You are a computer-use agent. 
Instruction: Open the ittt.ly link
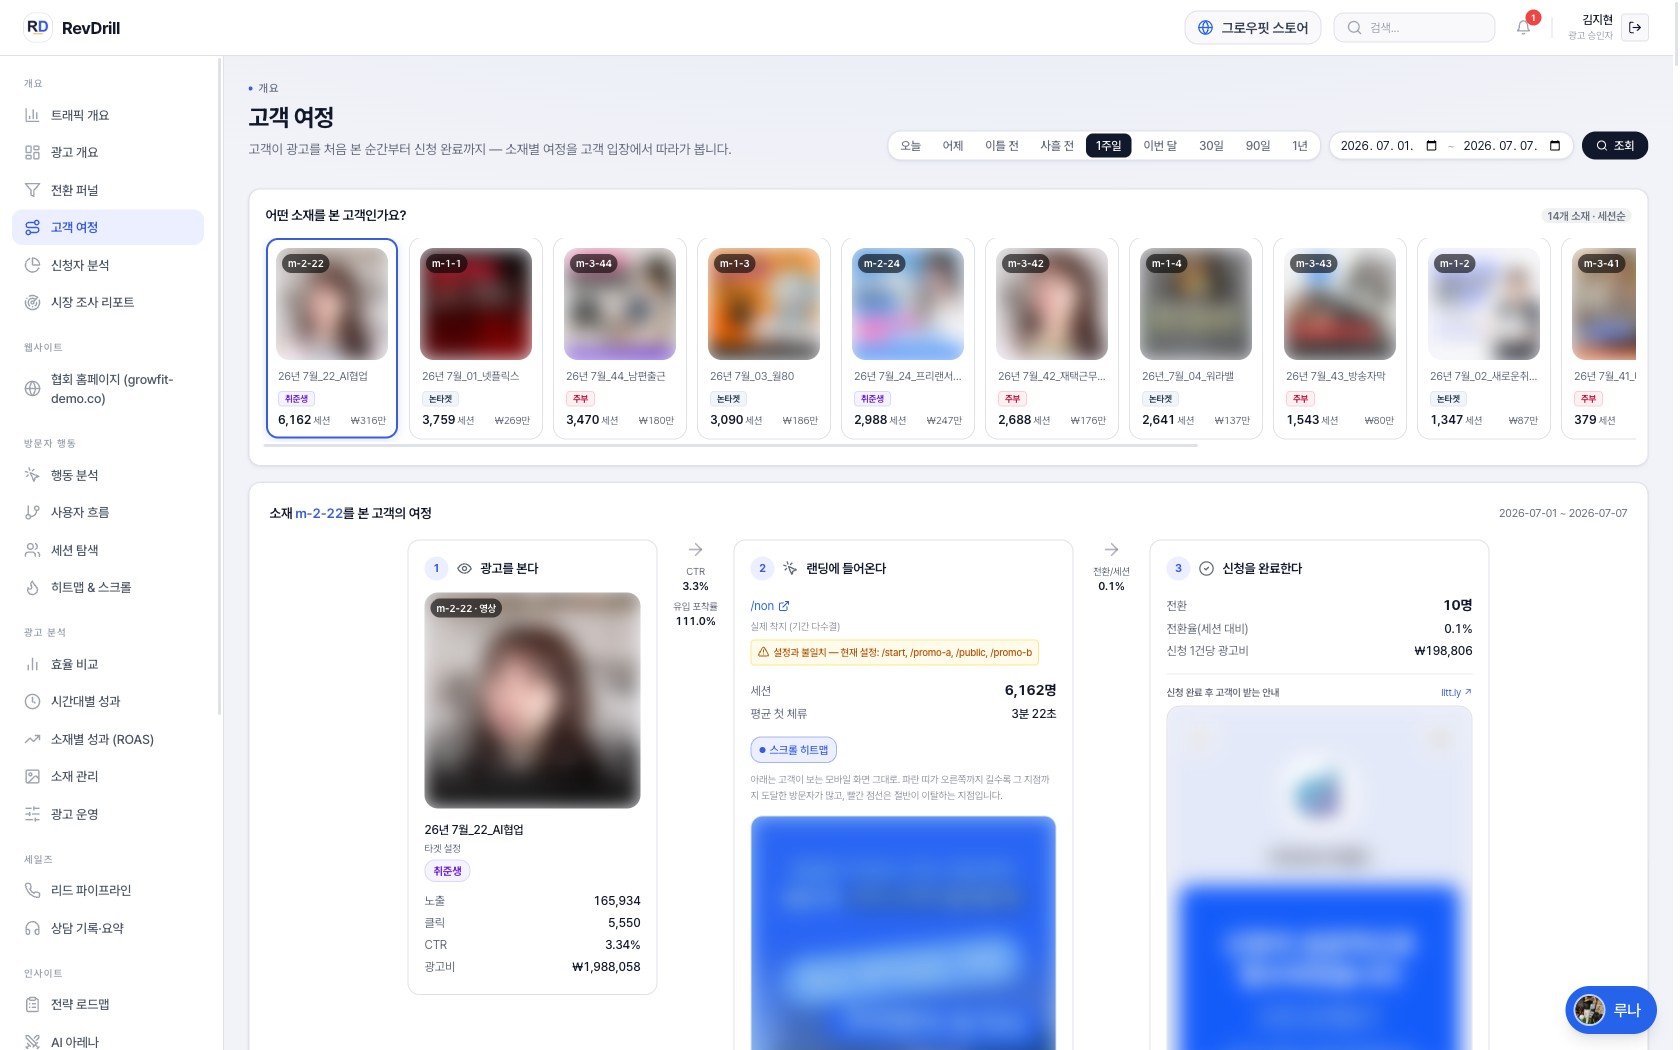pyautogui.click(x=1456, y=692)
